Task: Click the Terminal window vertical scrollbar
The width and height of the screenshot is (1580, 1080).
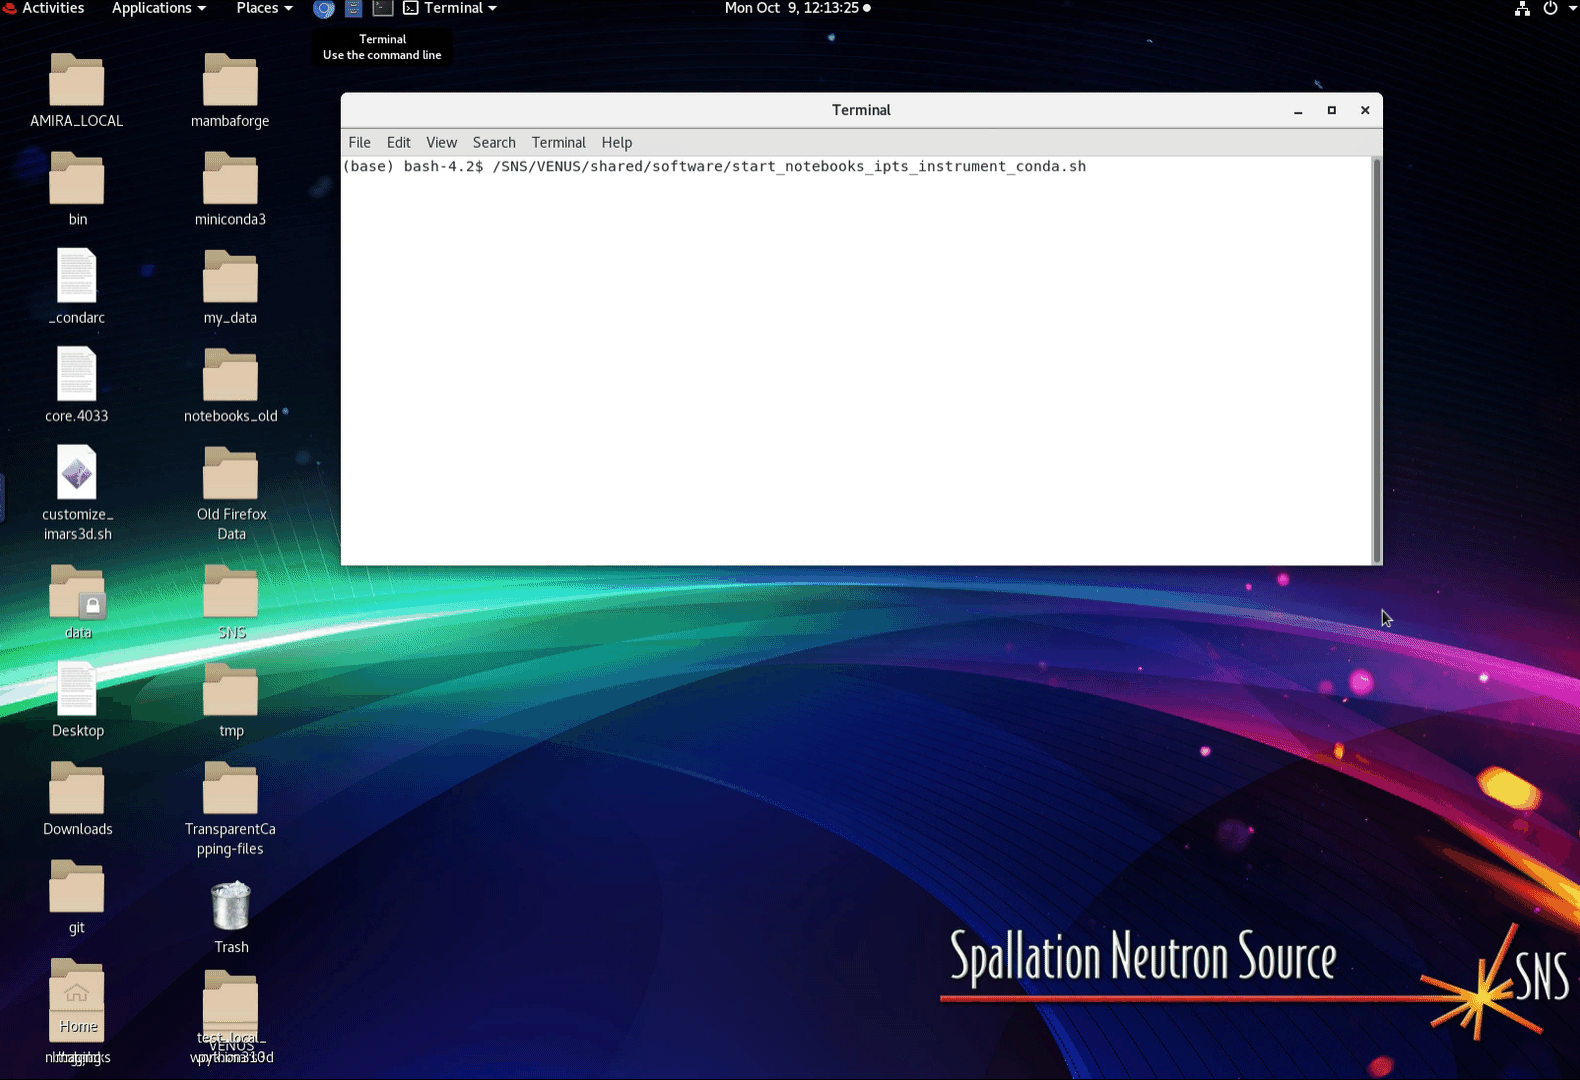Action: click(1376, 360)
